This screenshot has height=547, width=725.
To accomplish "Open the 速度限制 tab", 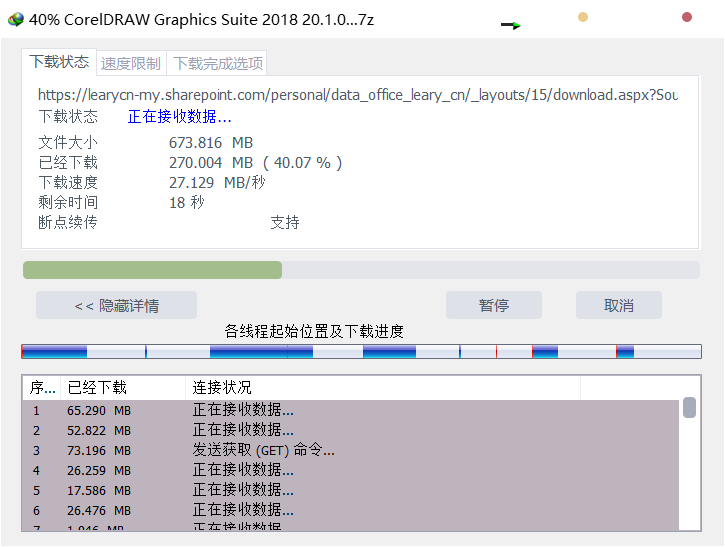I will pos(131,63).
